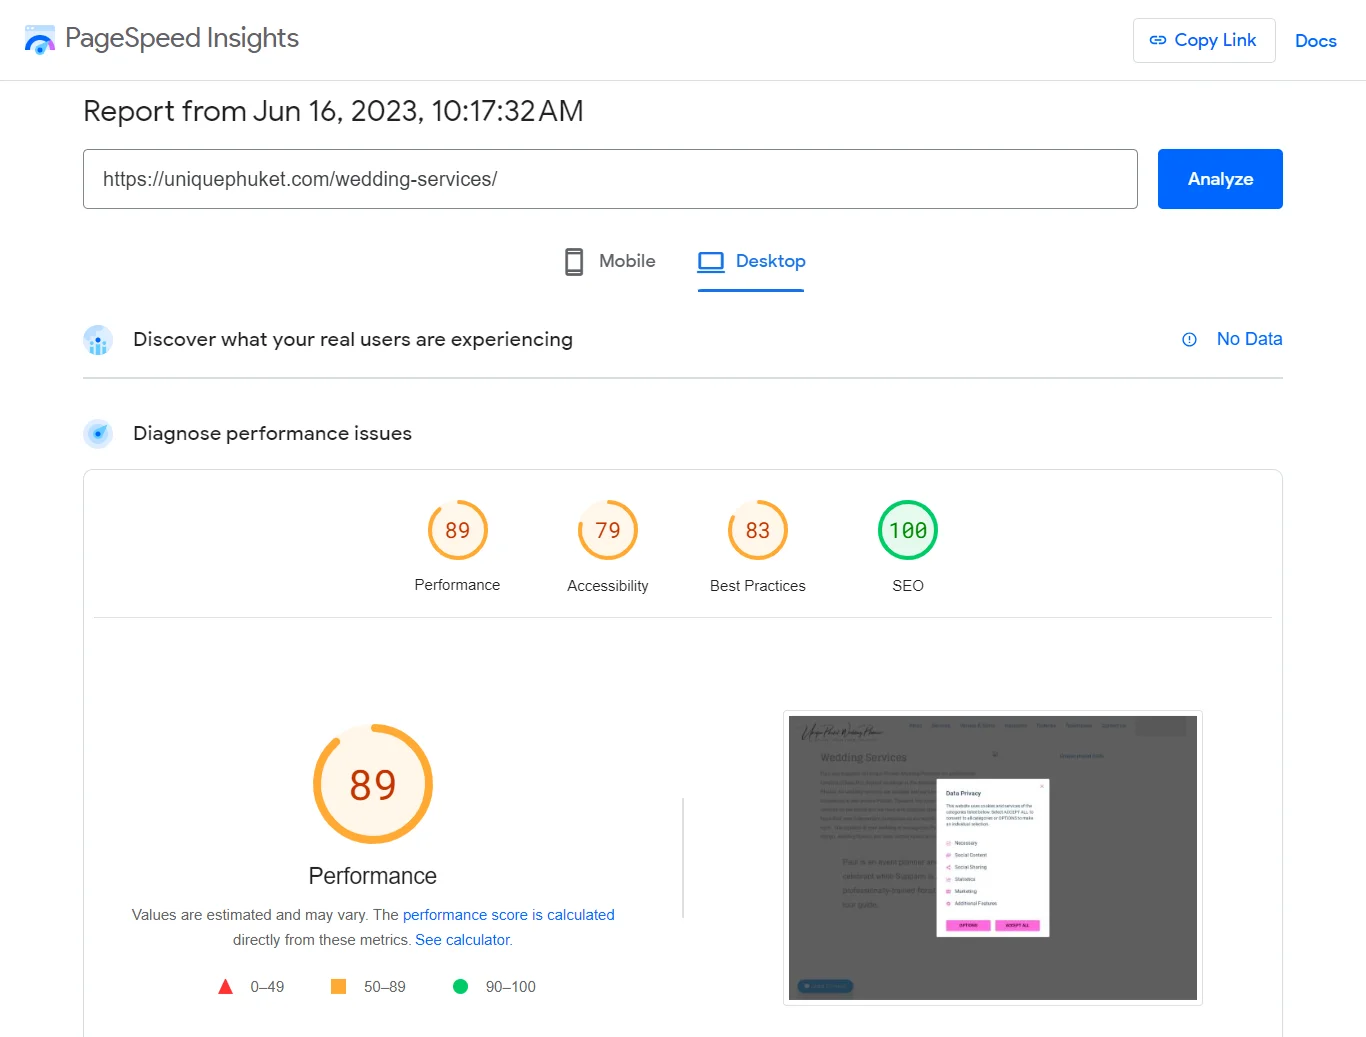Click the desktop laptop icon
Viewport: 1366px width, 1037px height.
[x=711, y=262]
